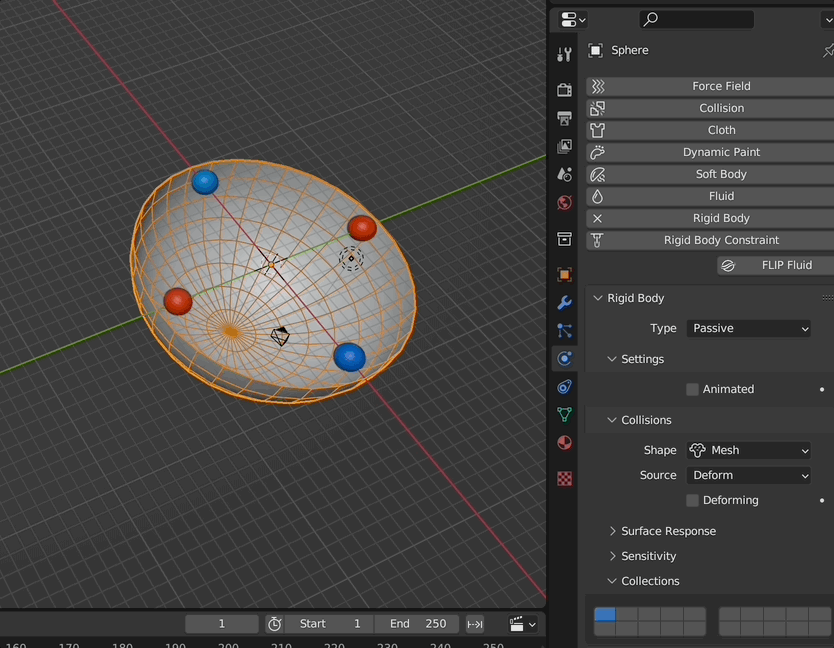Open the Object Constraints properties tab
This screenshot has height=648, width=834.
point(564,387)
